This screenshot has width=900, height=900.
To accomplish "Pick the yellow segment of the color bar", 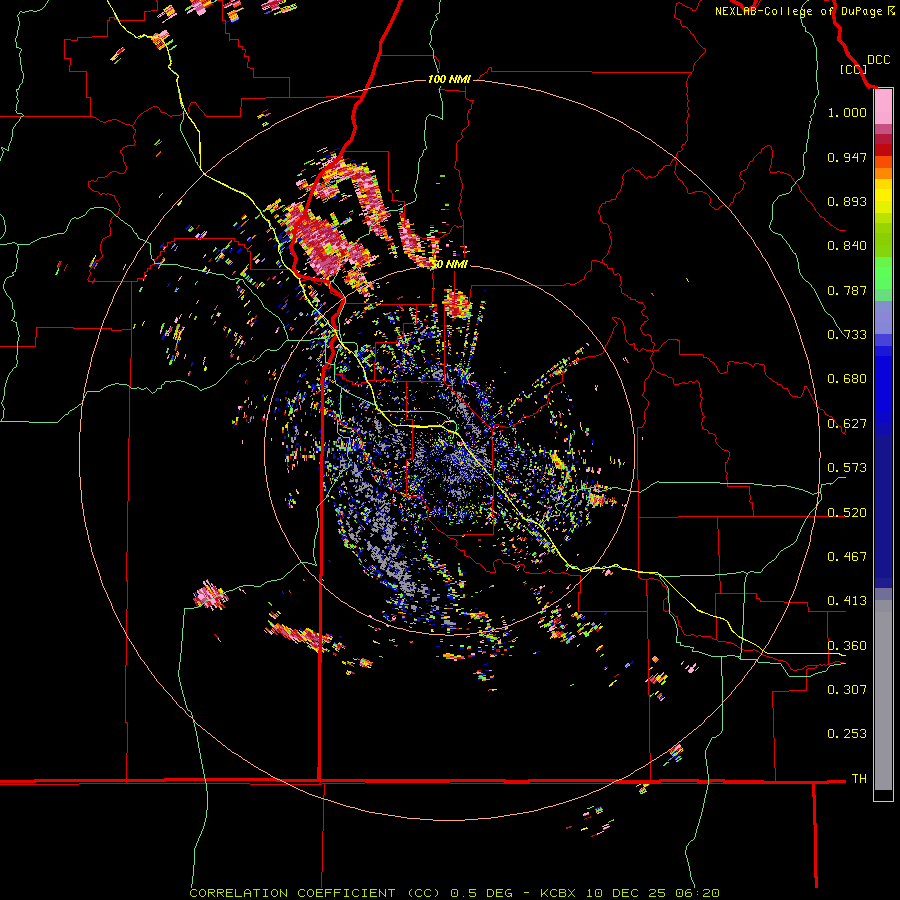I will pyautogui.click(x=883, y=196).
